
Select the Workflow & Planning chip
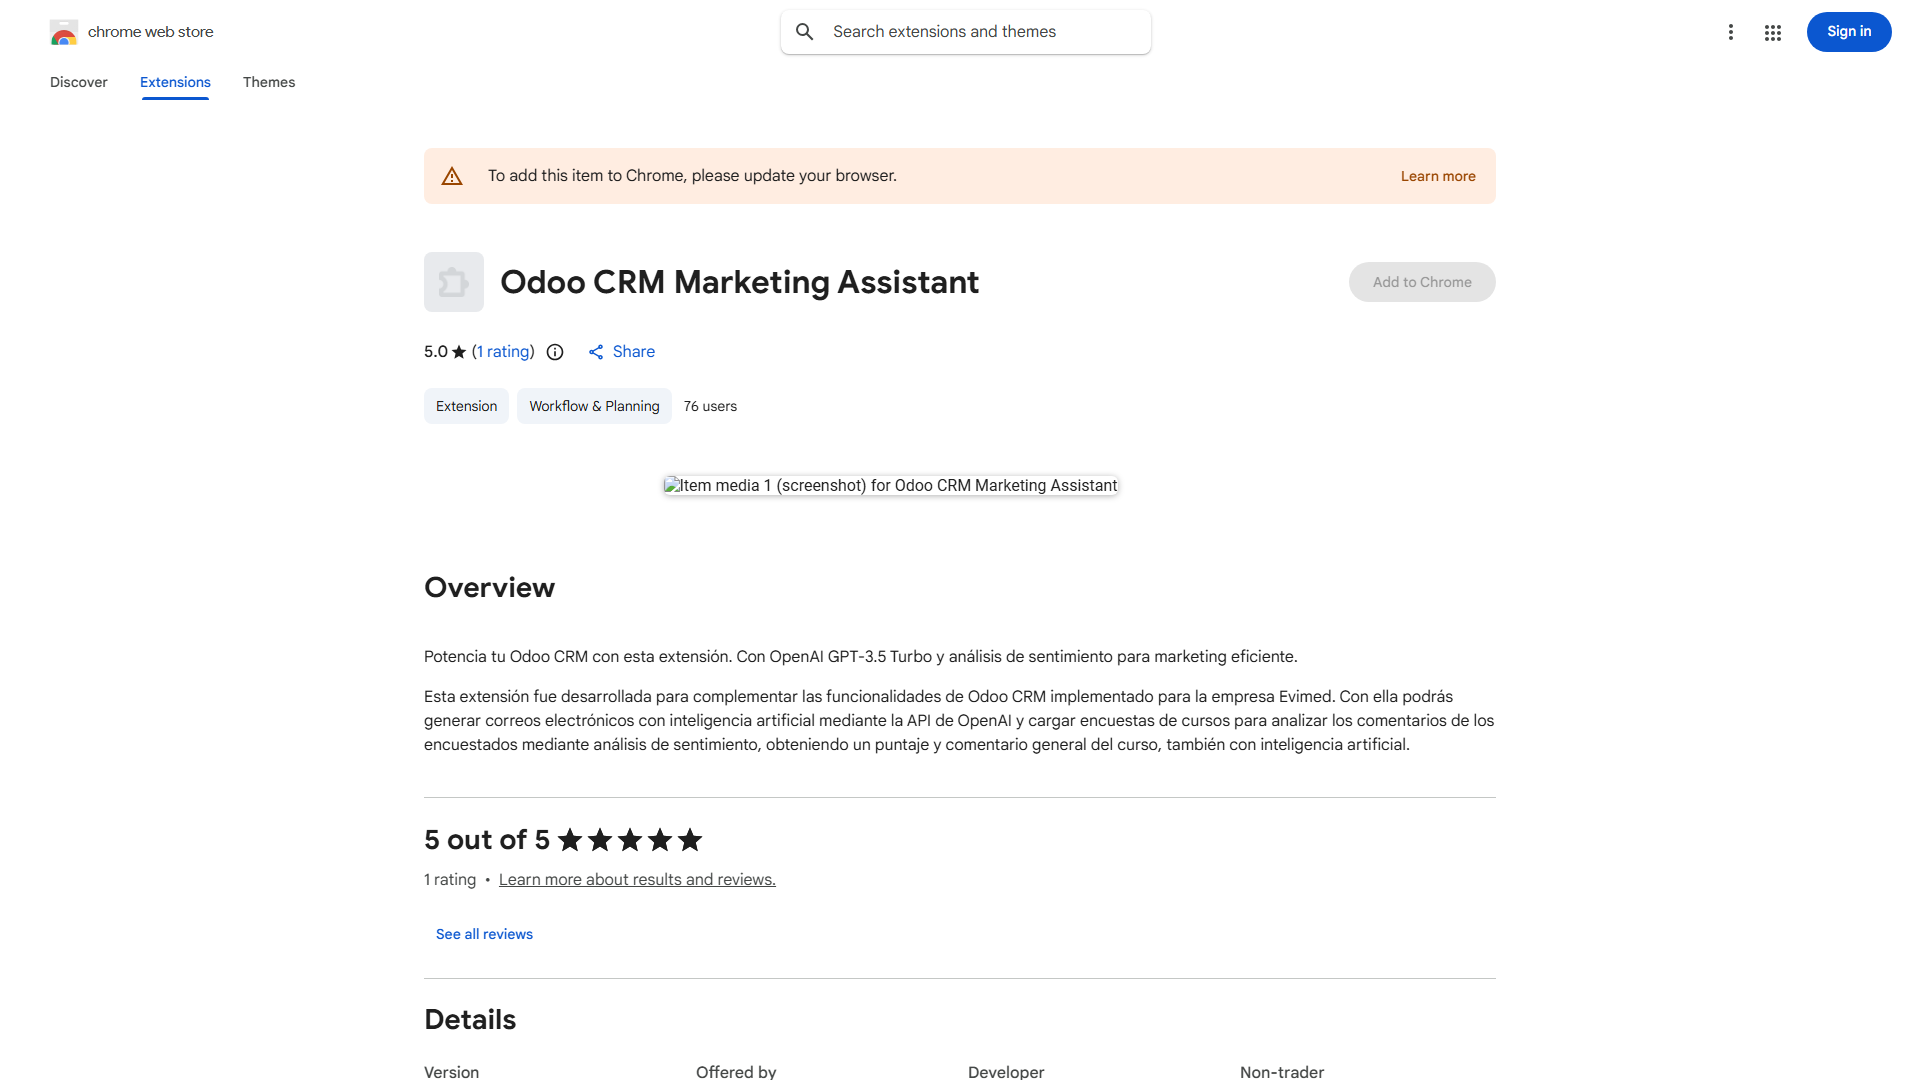click(593, 406)
